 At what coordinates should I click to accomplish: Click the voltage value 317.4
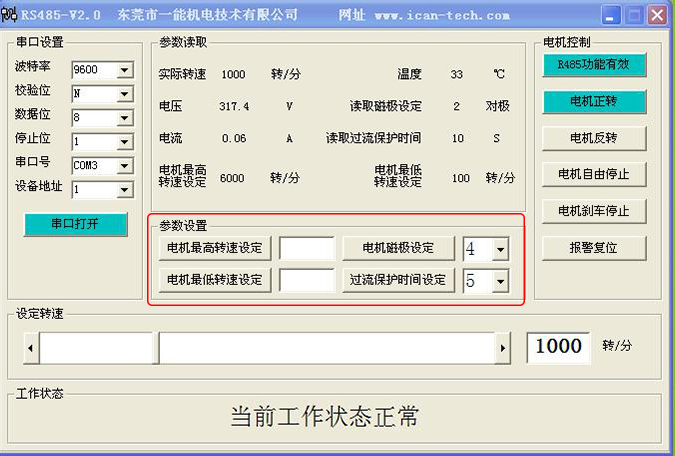tap(234, 106)
